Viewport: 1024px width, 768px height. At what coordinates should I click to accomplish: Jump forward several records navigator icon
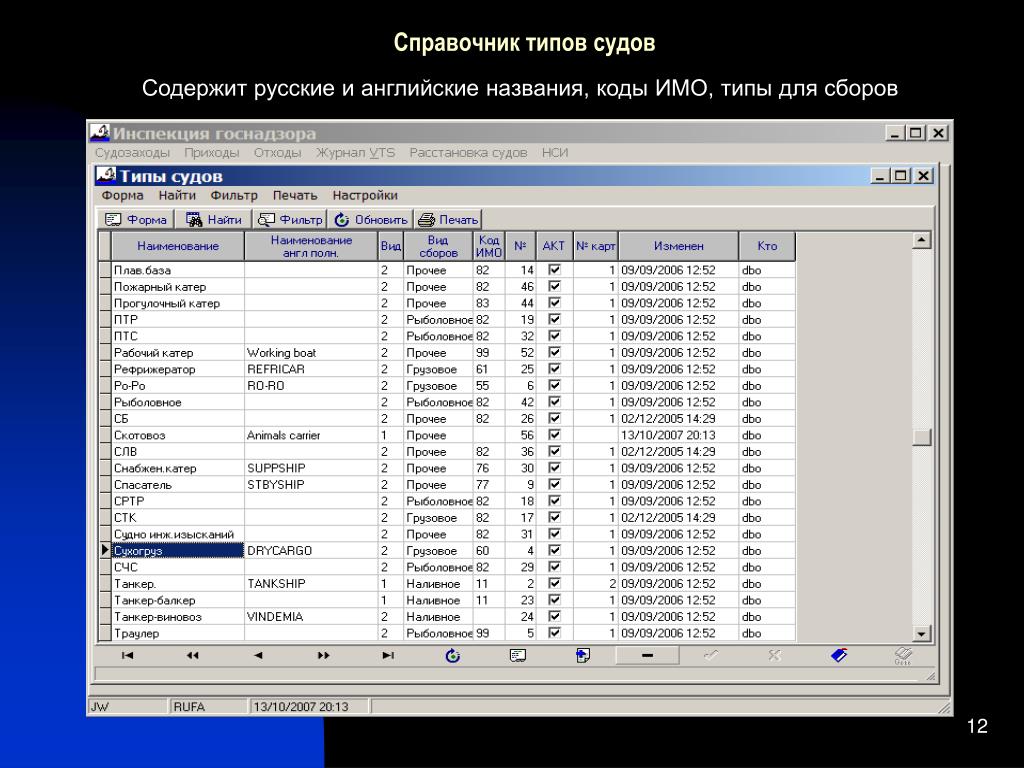[323, 656]
